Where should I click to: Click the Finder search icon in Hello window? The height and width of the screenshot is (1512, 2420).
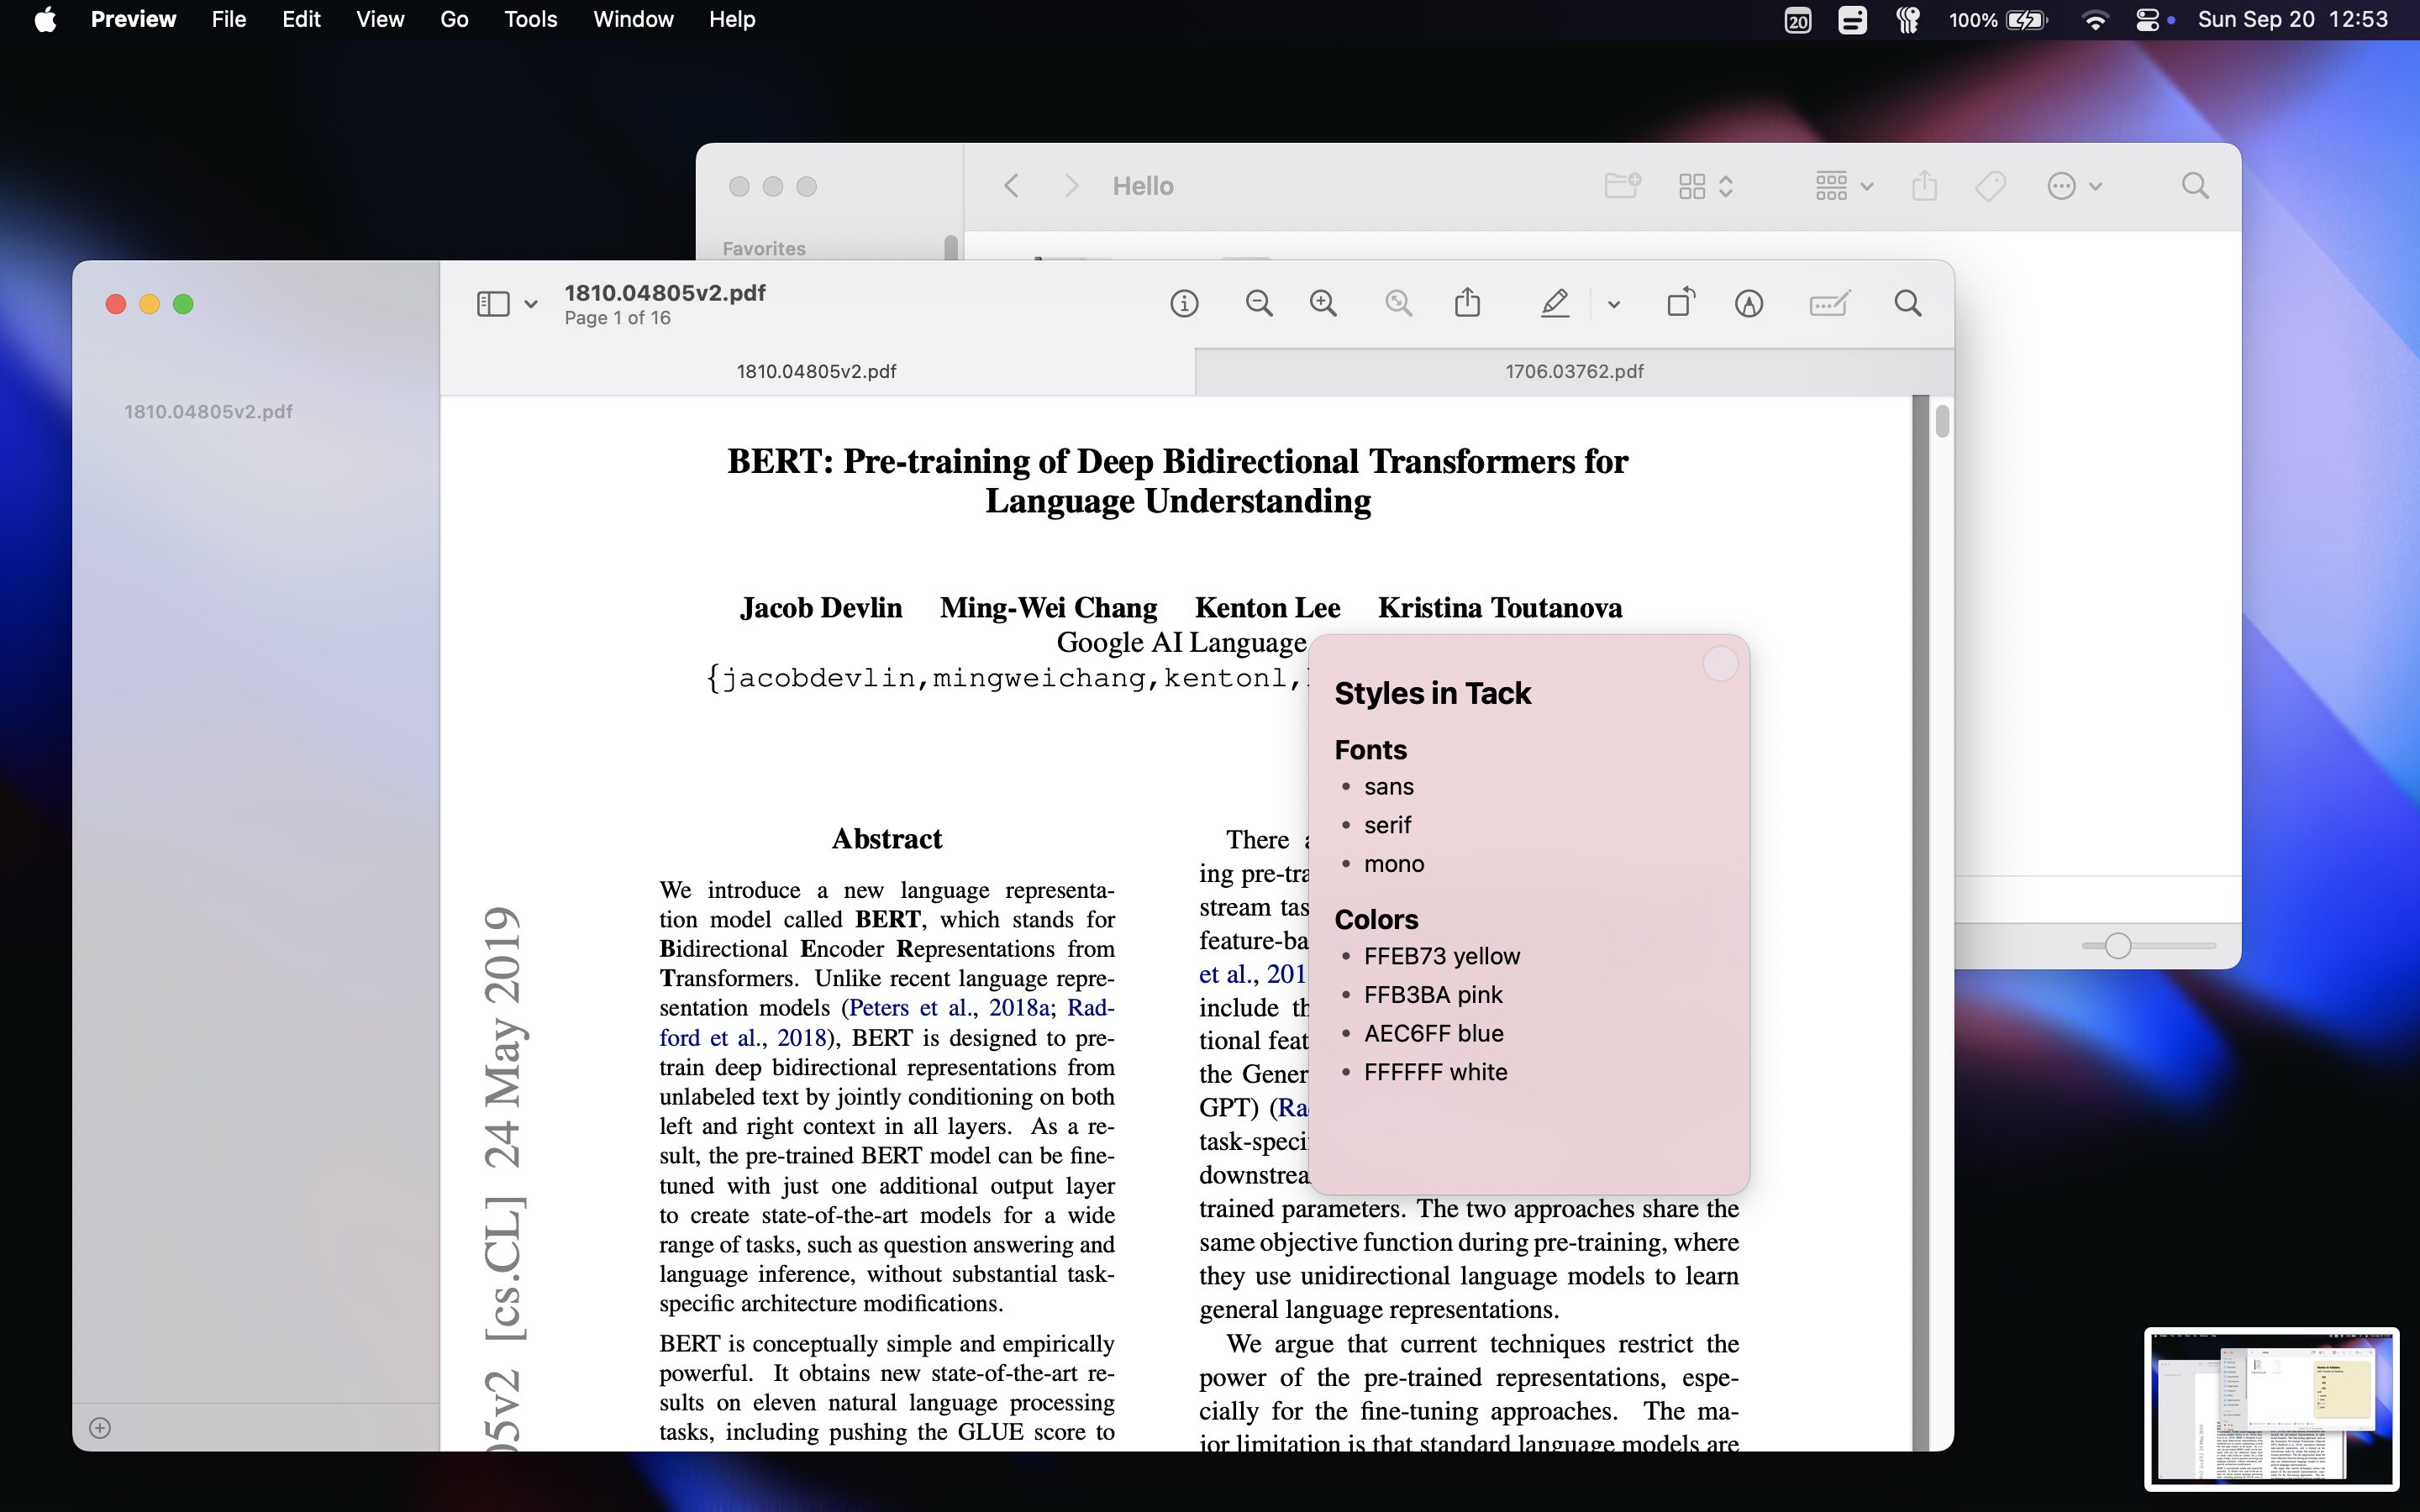click(2195, 186)
